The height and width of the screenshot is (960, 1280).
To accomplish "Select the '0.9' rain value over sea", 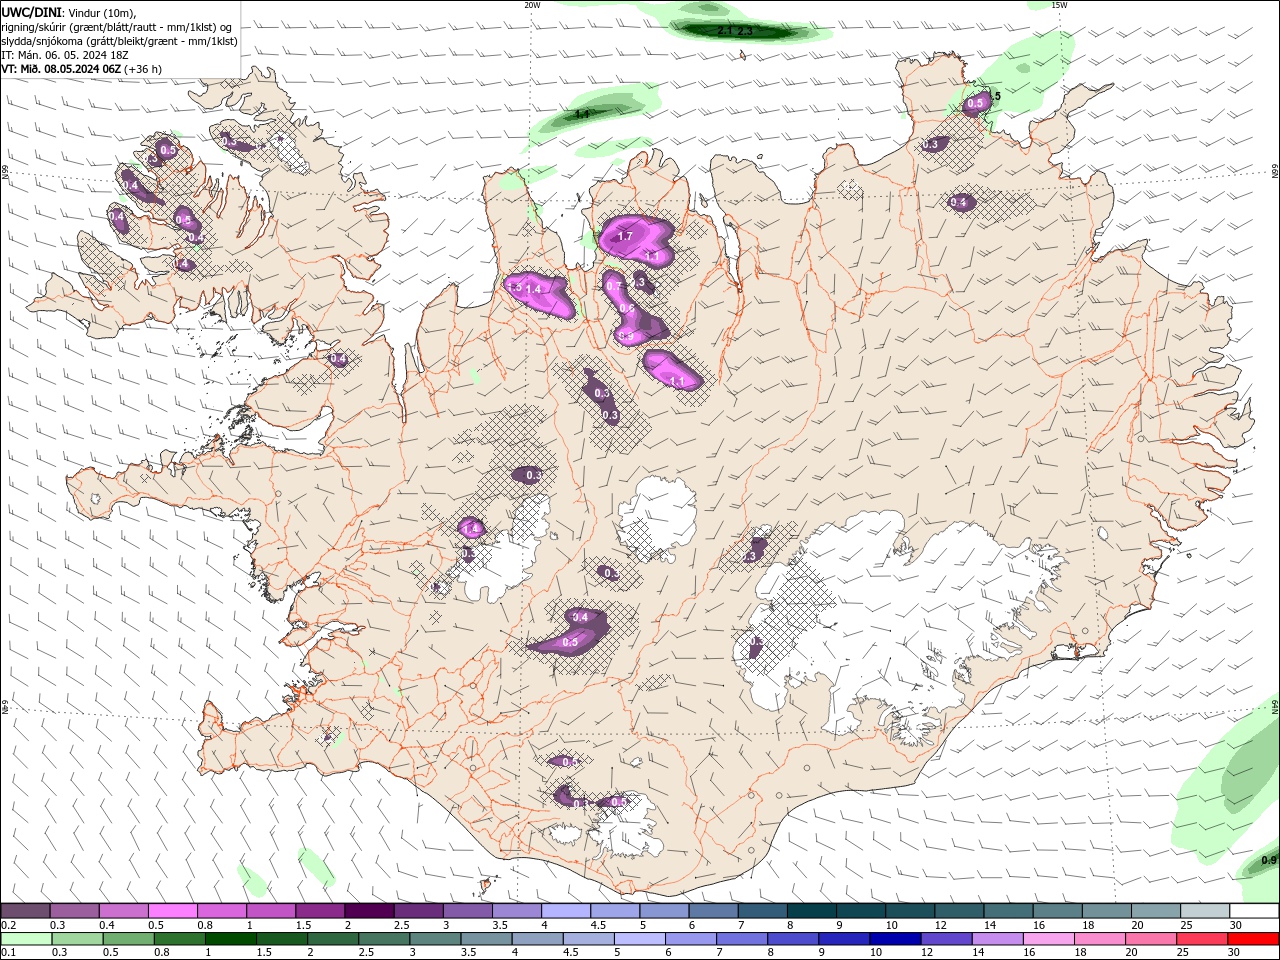I will tap(1269, 860).
